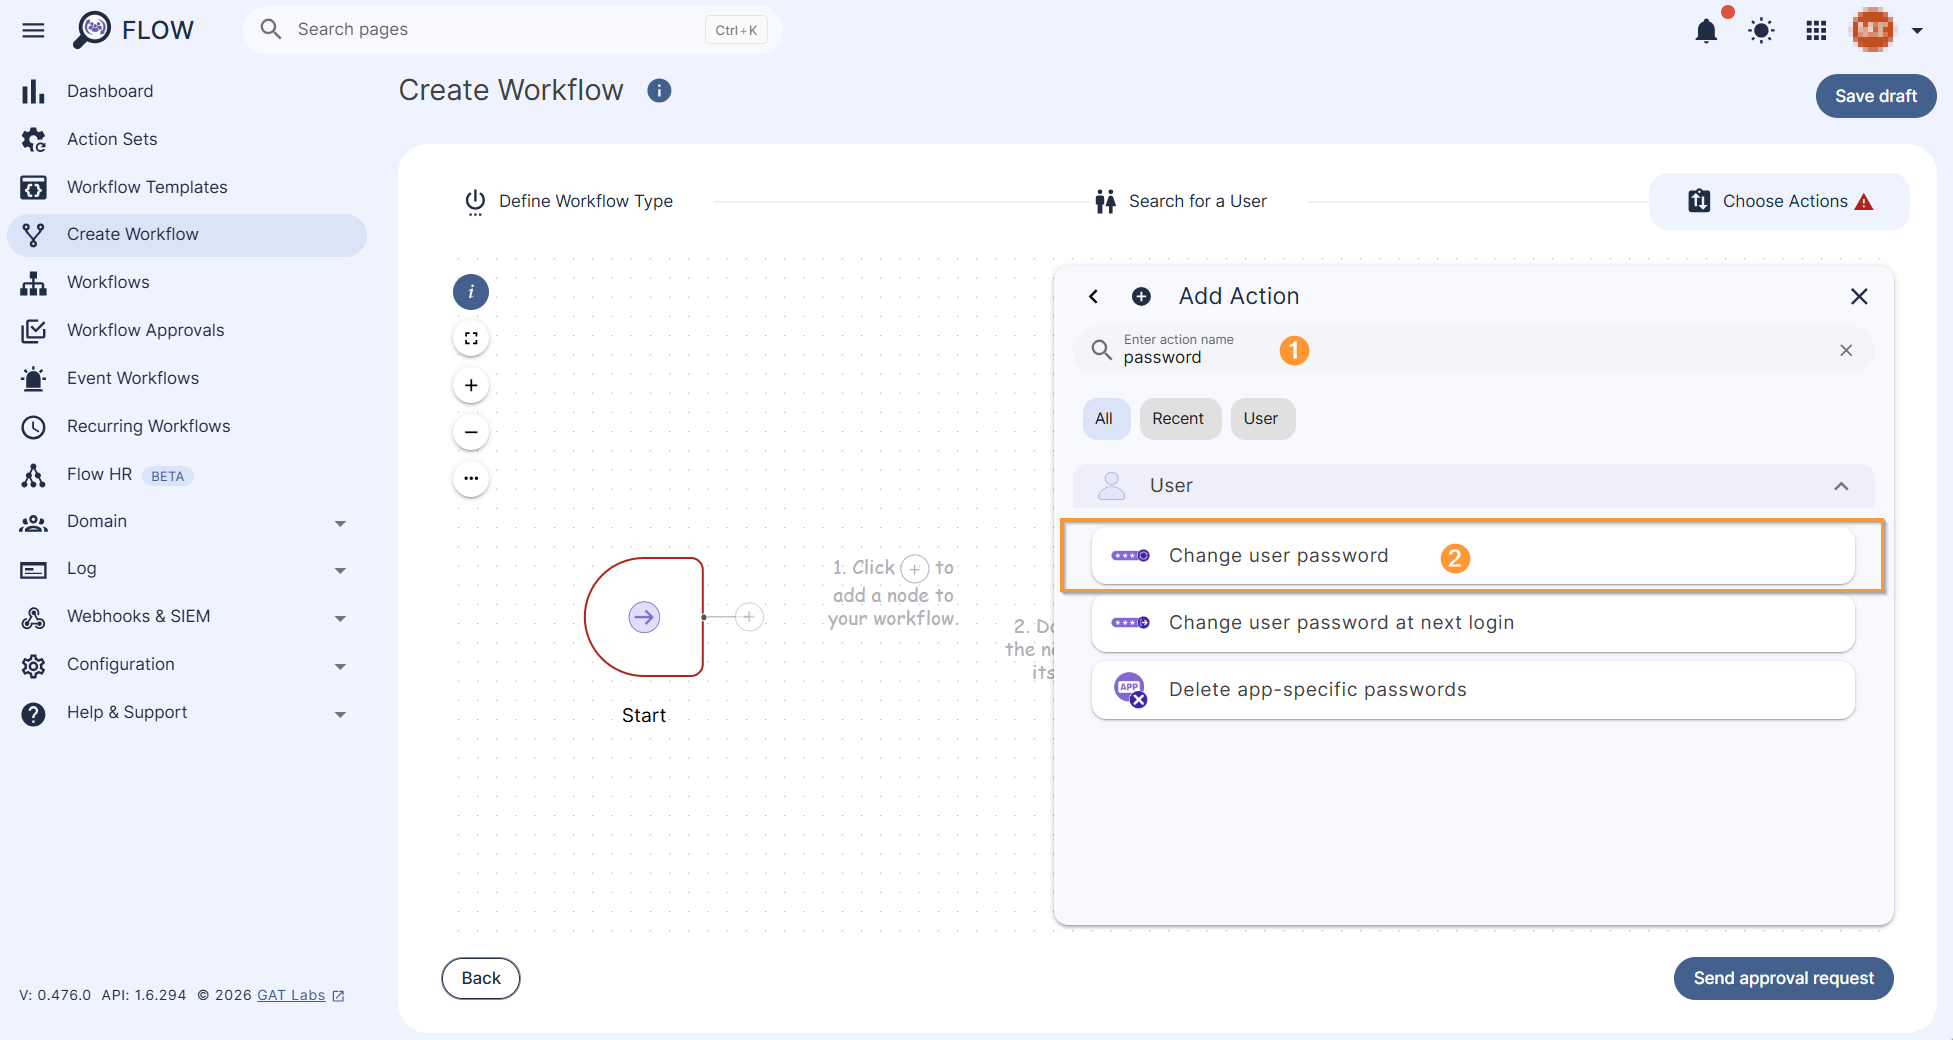Image resolution: width=1953 pixels, height=1040 pixels.
Task: Go to Workflow Templates
Action: click(187, 187)
